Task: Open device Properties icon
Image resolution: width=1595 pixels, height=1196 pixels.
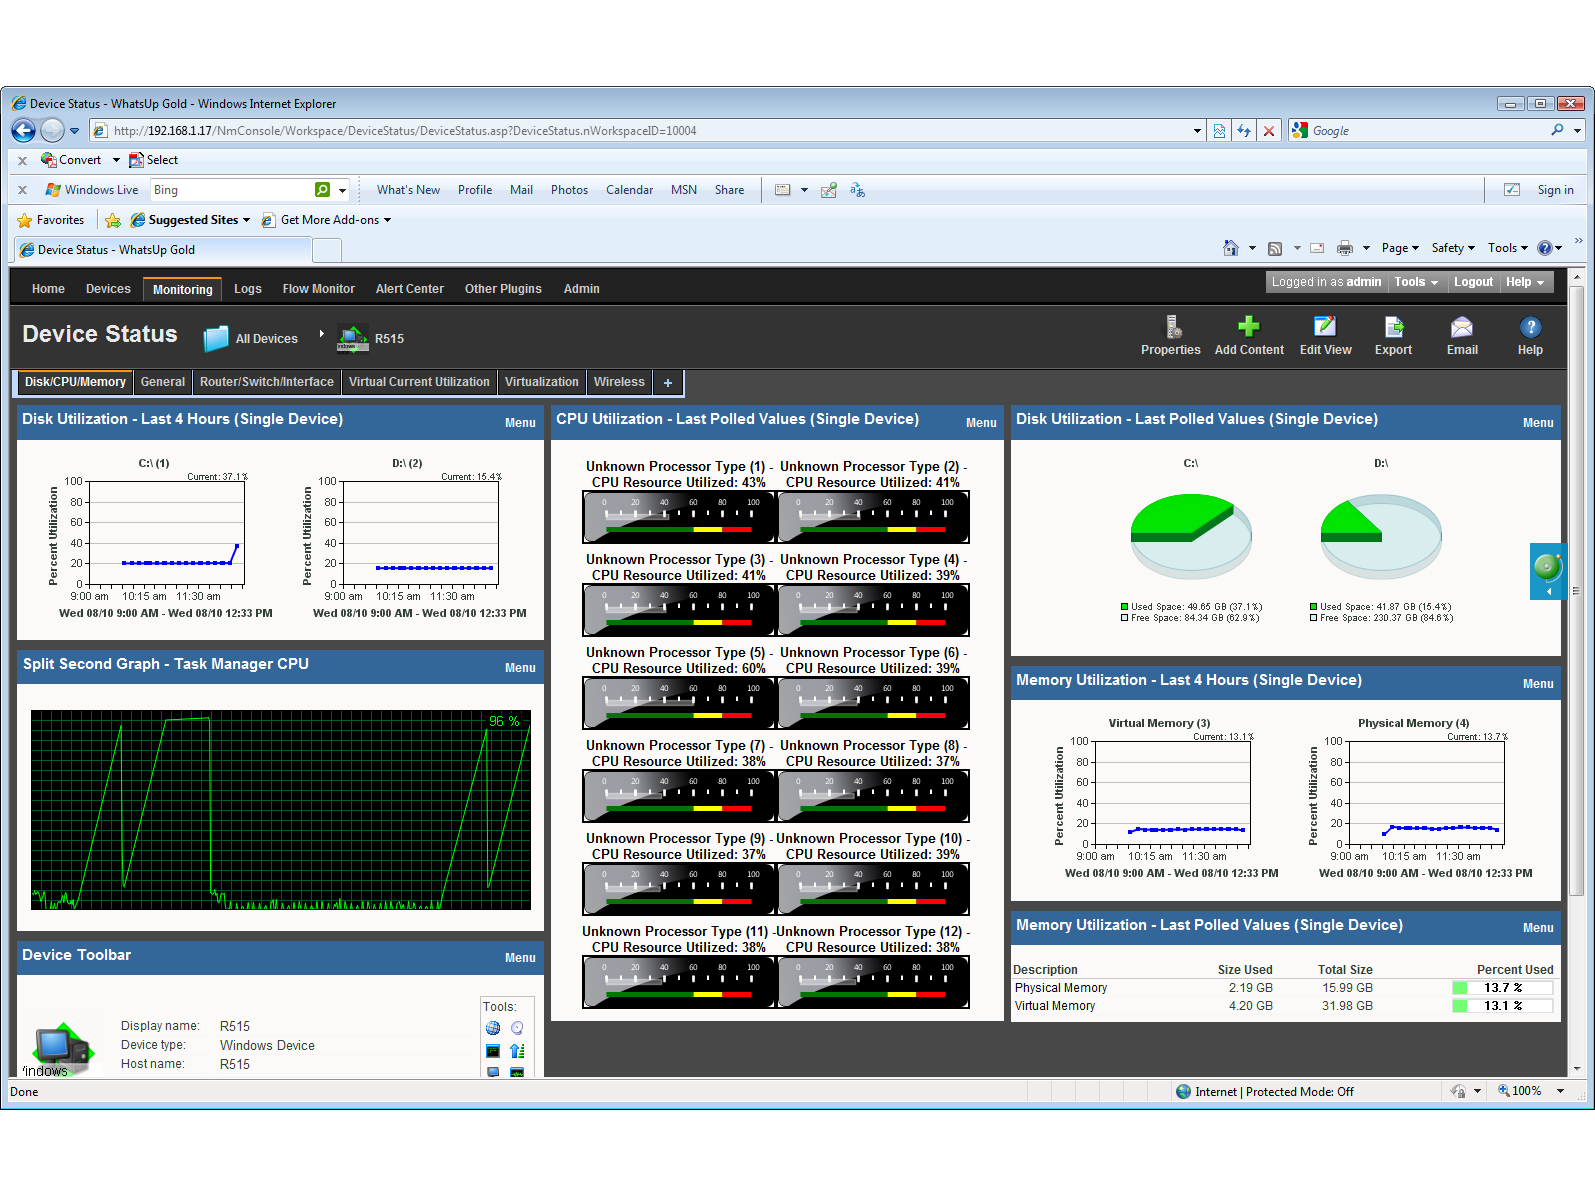Action: pos(1174,327)
